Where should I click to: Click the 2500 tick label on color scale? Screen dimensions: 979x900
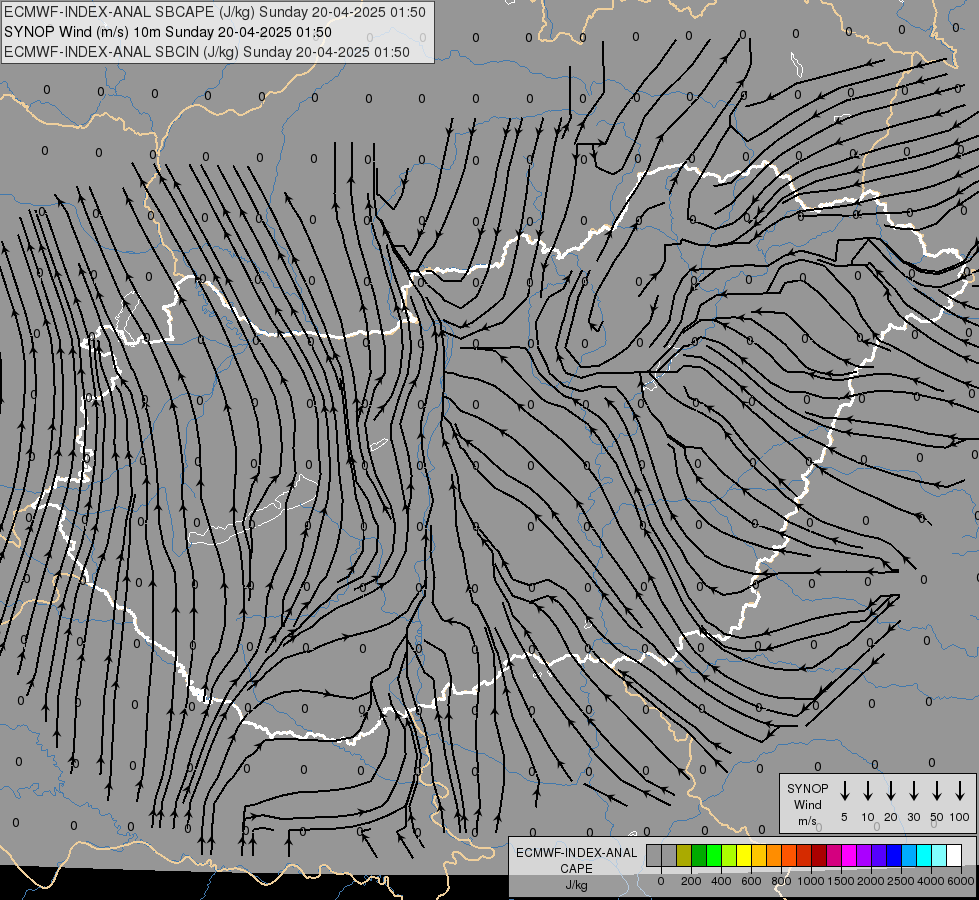click(x=901, y=881)
